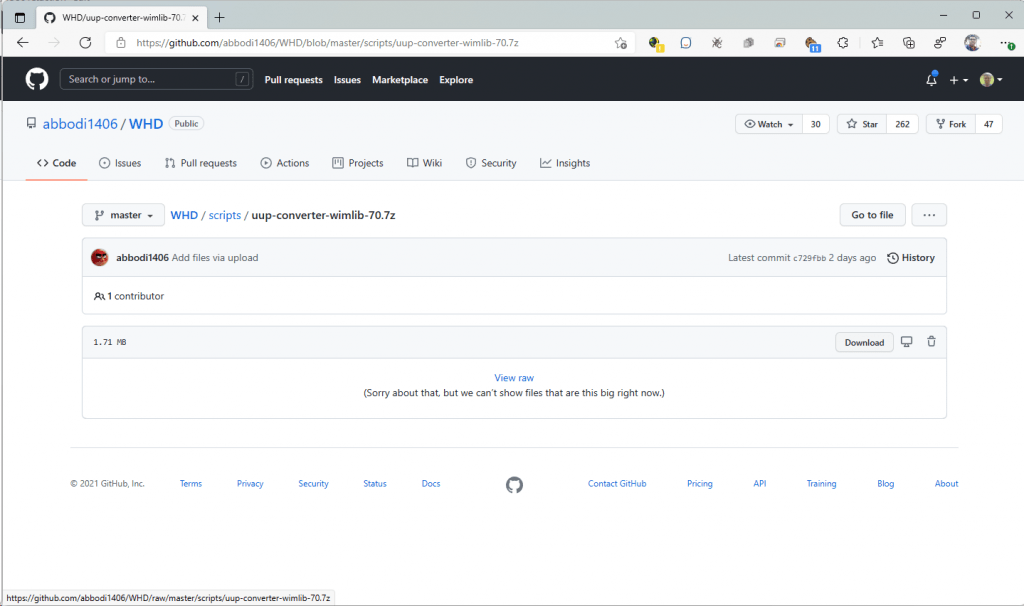The height and width of the screenshot is (606, 1024).
Task: Open the master branch selector
Action: click(123, 215)
